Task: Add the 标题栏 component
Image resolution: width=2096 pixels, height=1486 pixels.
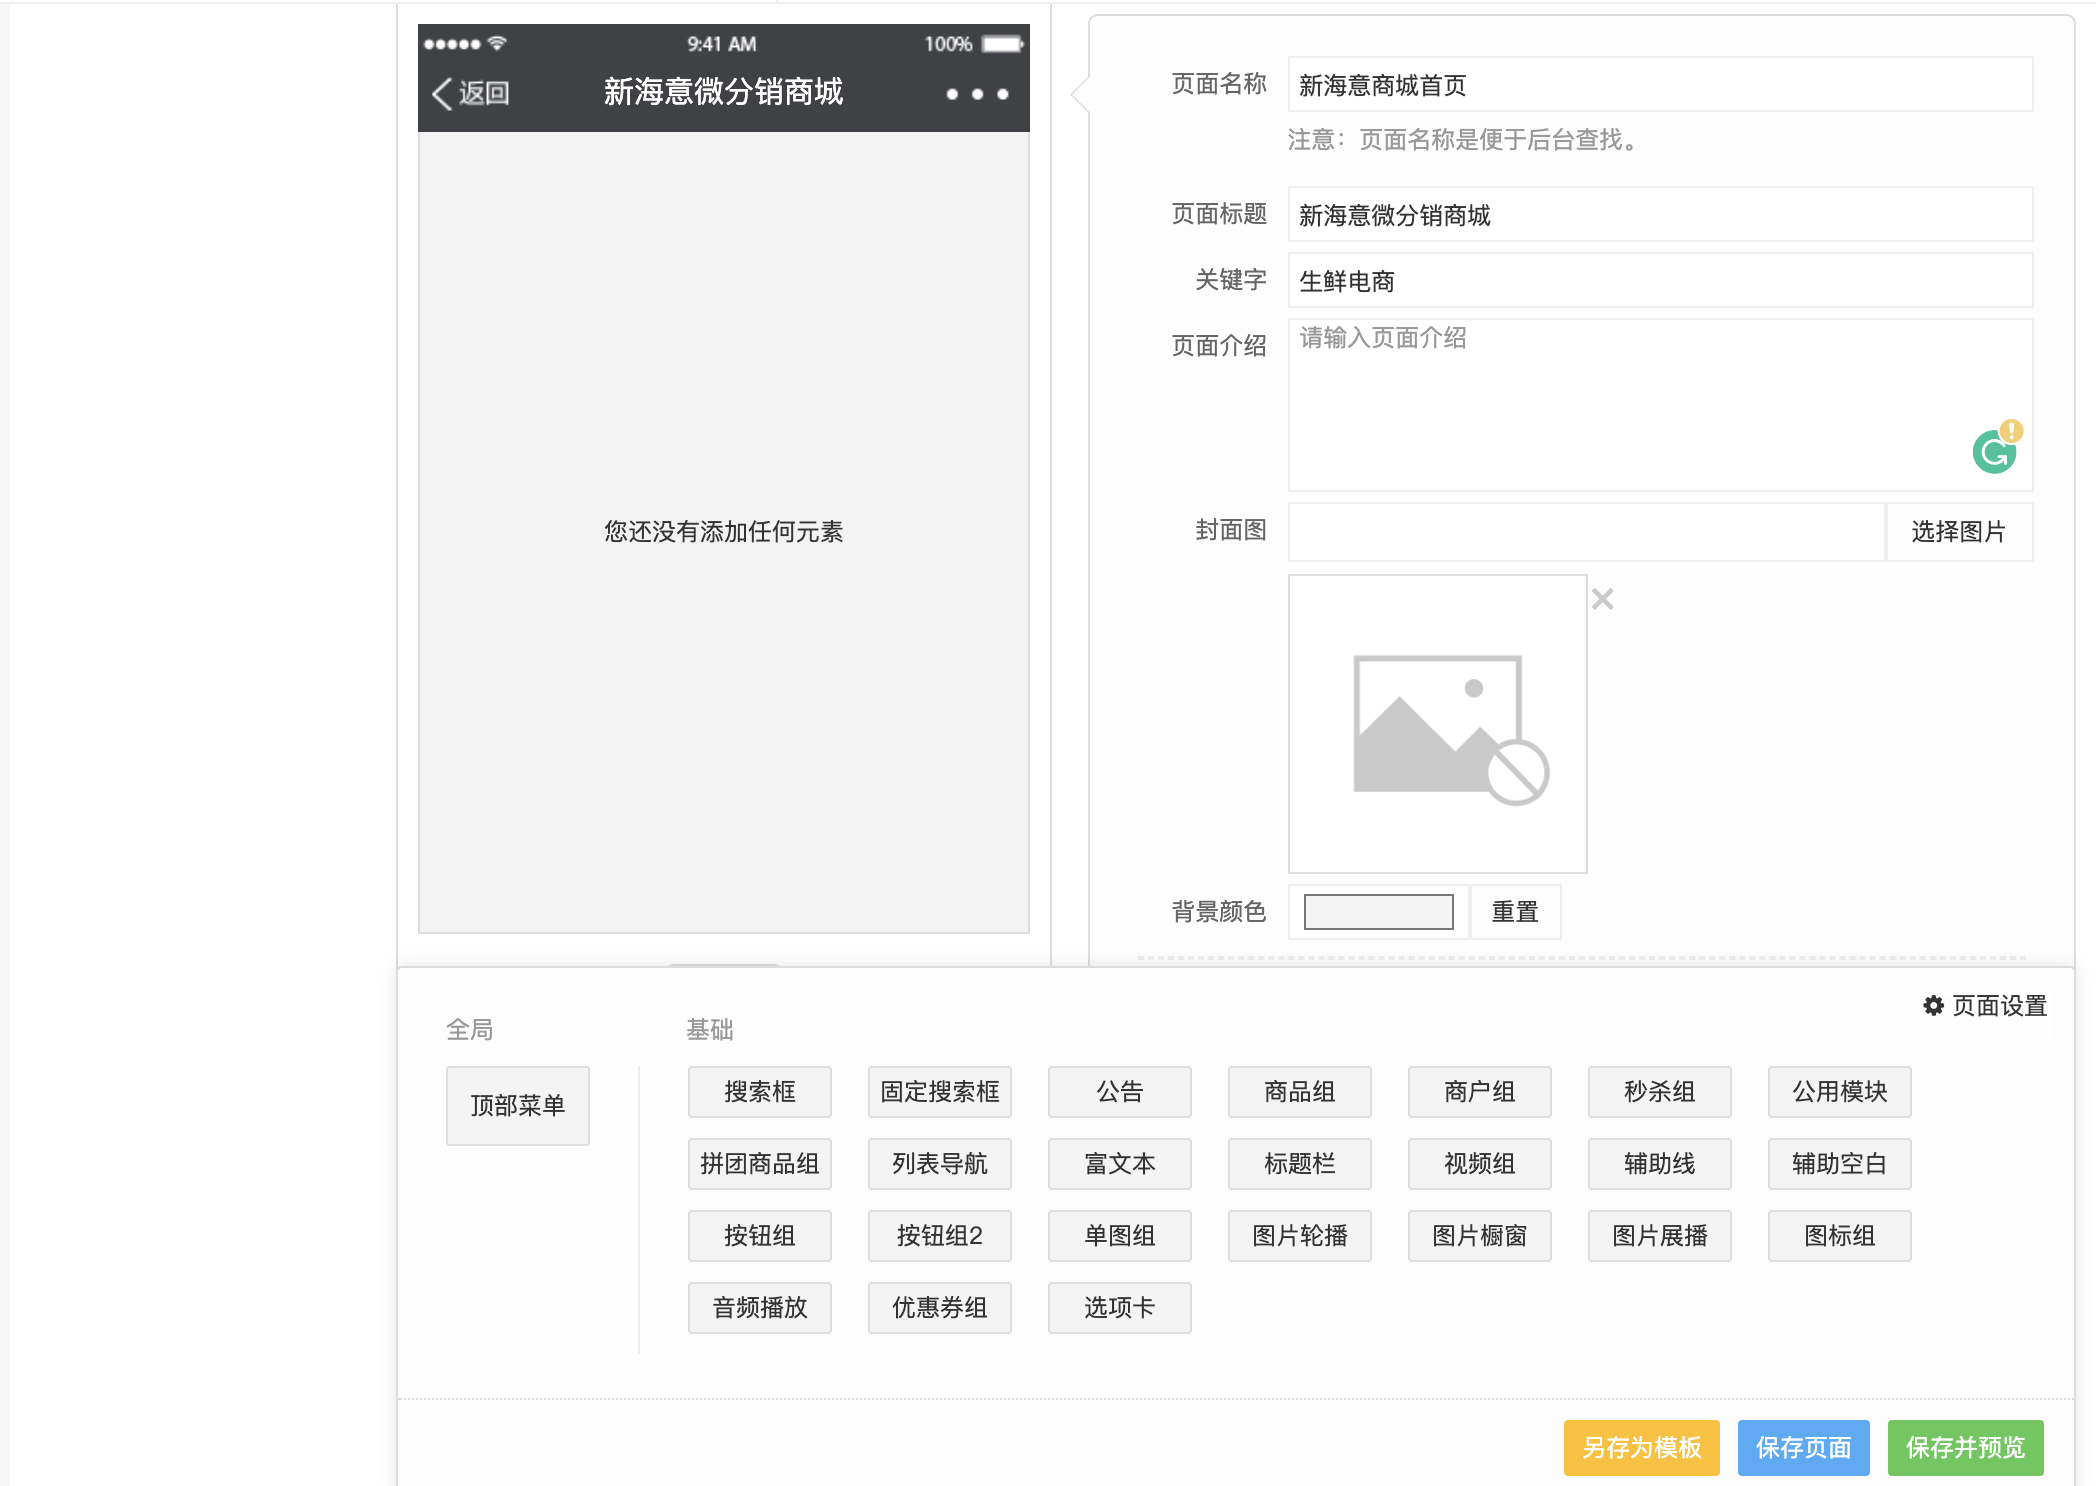Action: (1300, 1163)
